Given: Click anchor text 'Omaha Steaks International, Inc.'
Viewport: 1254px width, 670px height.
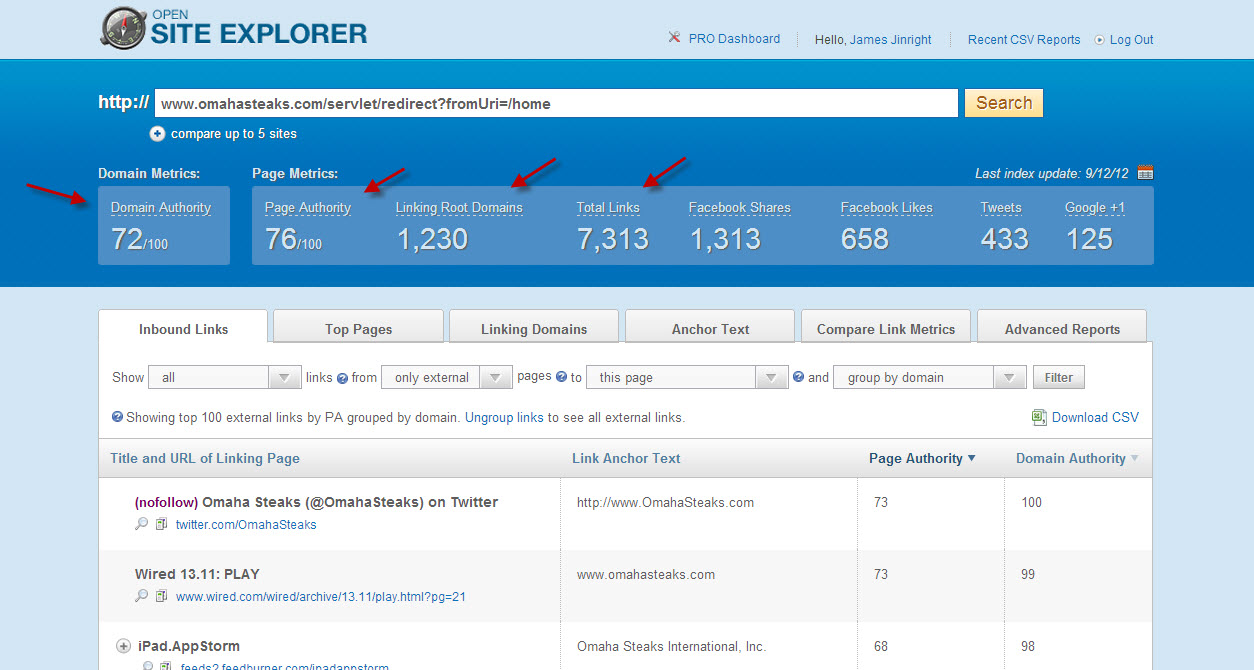Looking at the screenshot, I should [672, 646].
